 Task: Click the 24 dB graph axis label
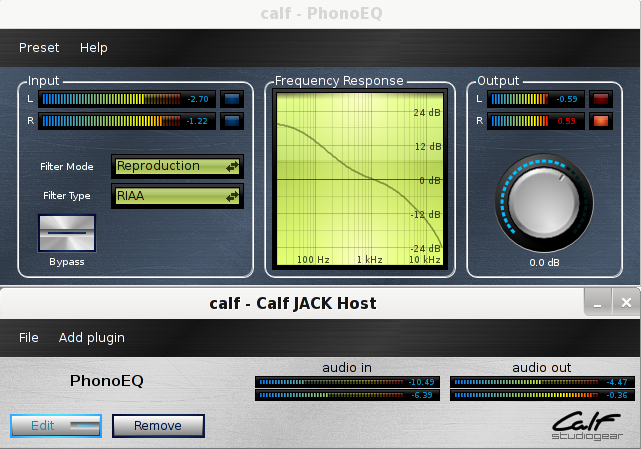(427, 112)
